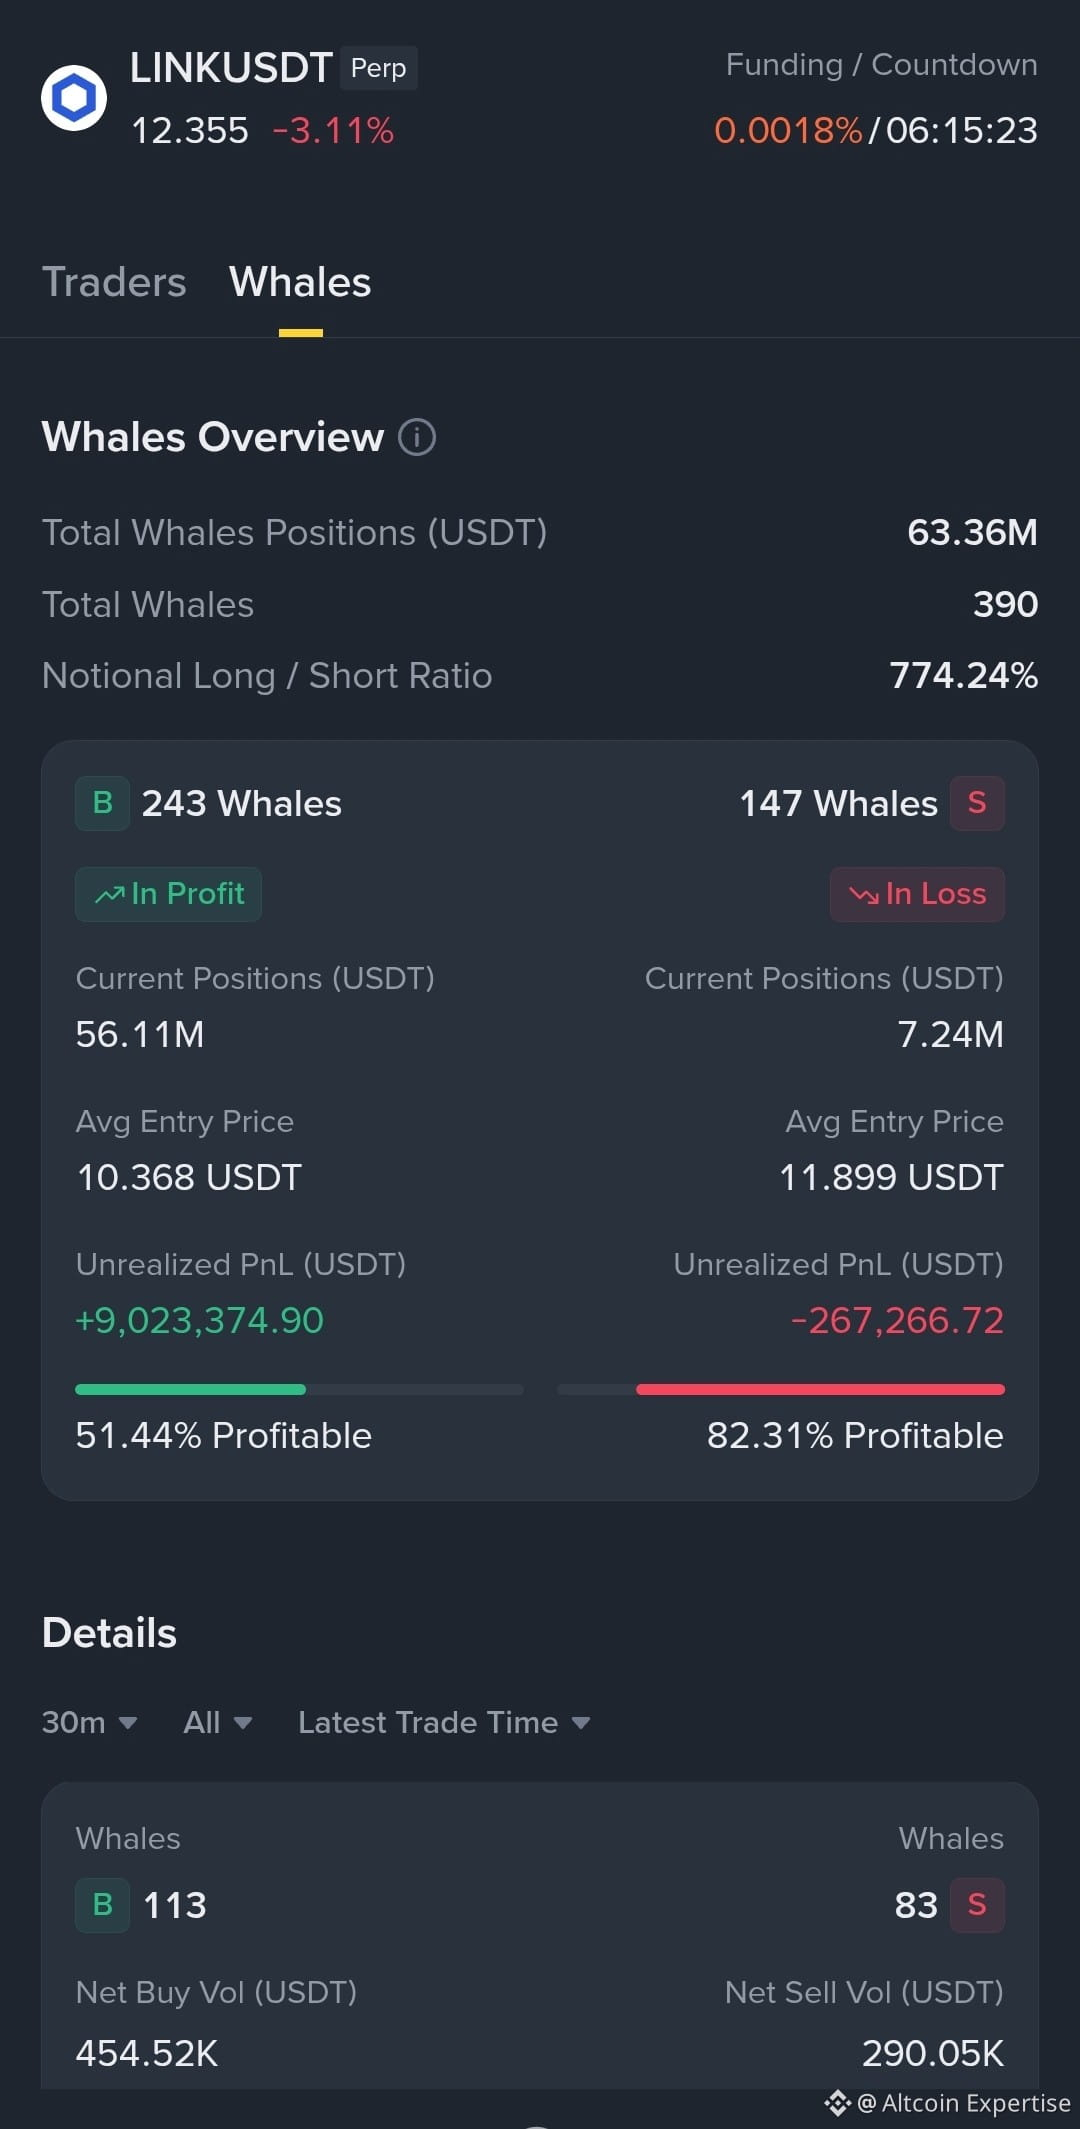Screen dimensions: 1080x2129
Task: Tap the green 51.44% profitable progress bar
Action: [191, 1389]
